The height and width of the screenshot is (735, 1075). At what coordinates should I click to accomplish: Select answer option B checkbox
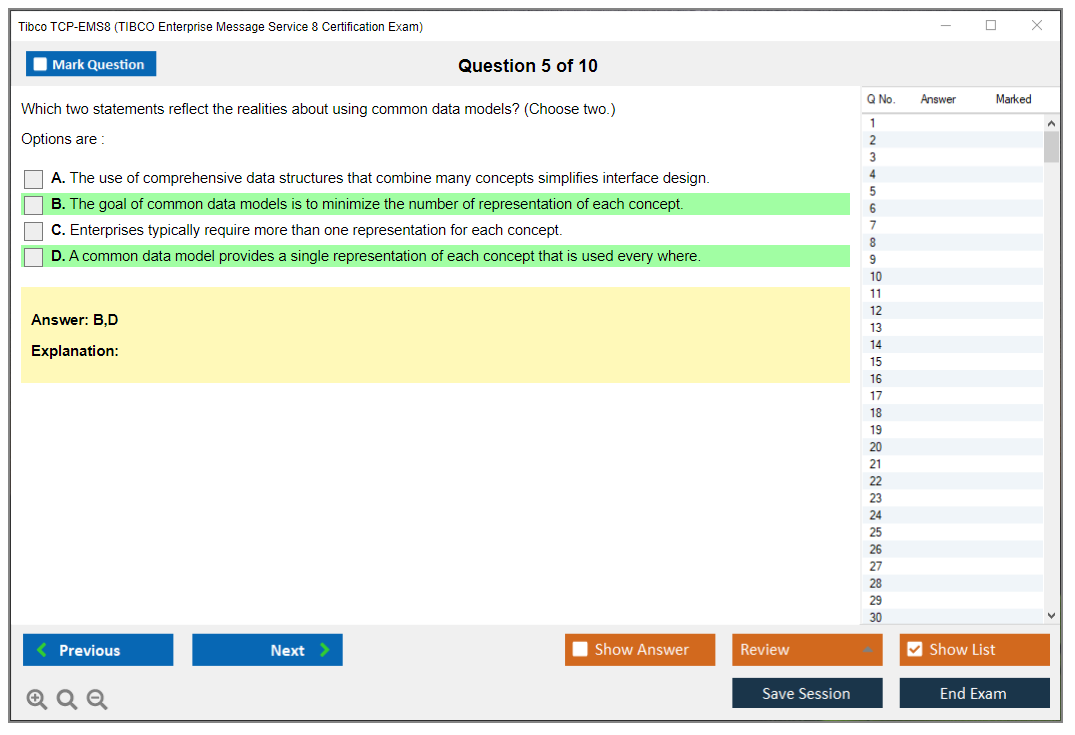click(34, 205)
